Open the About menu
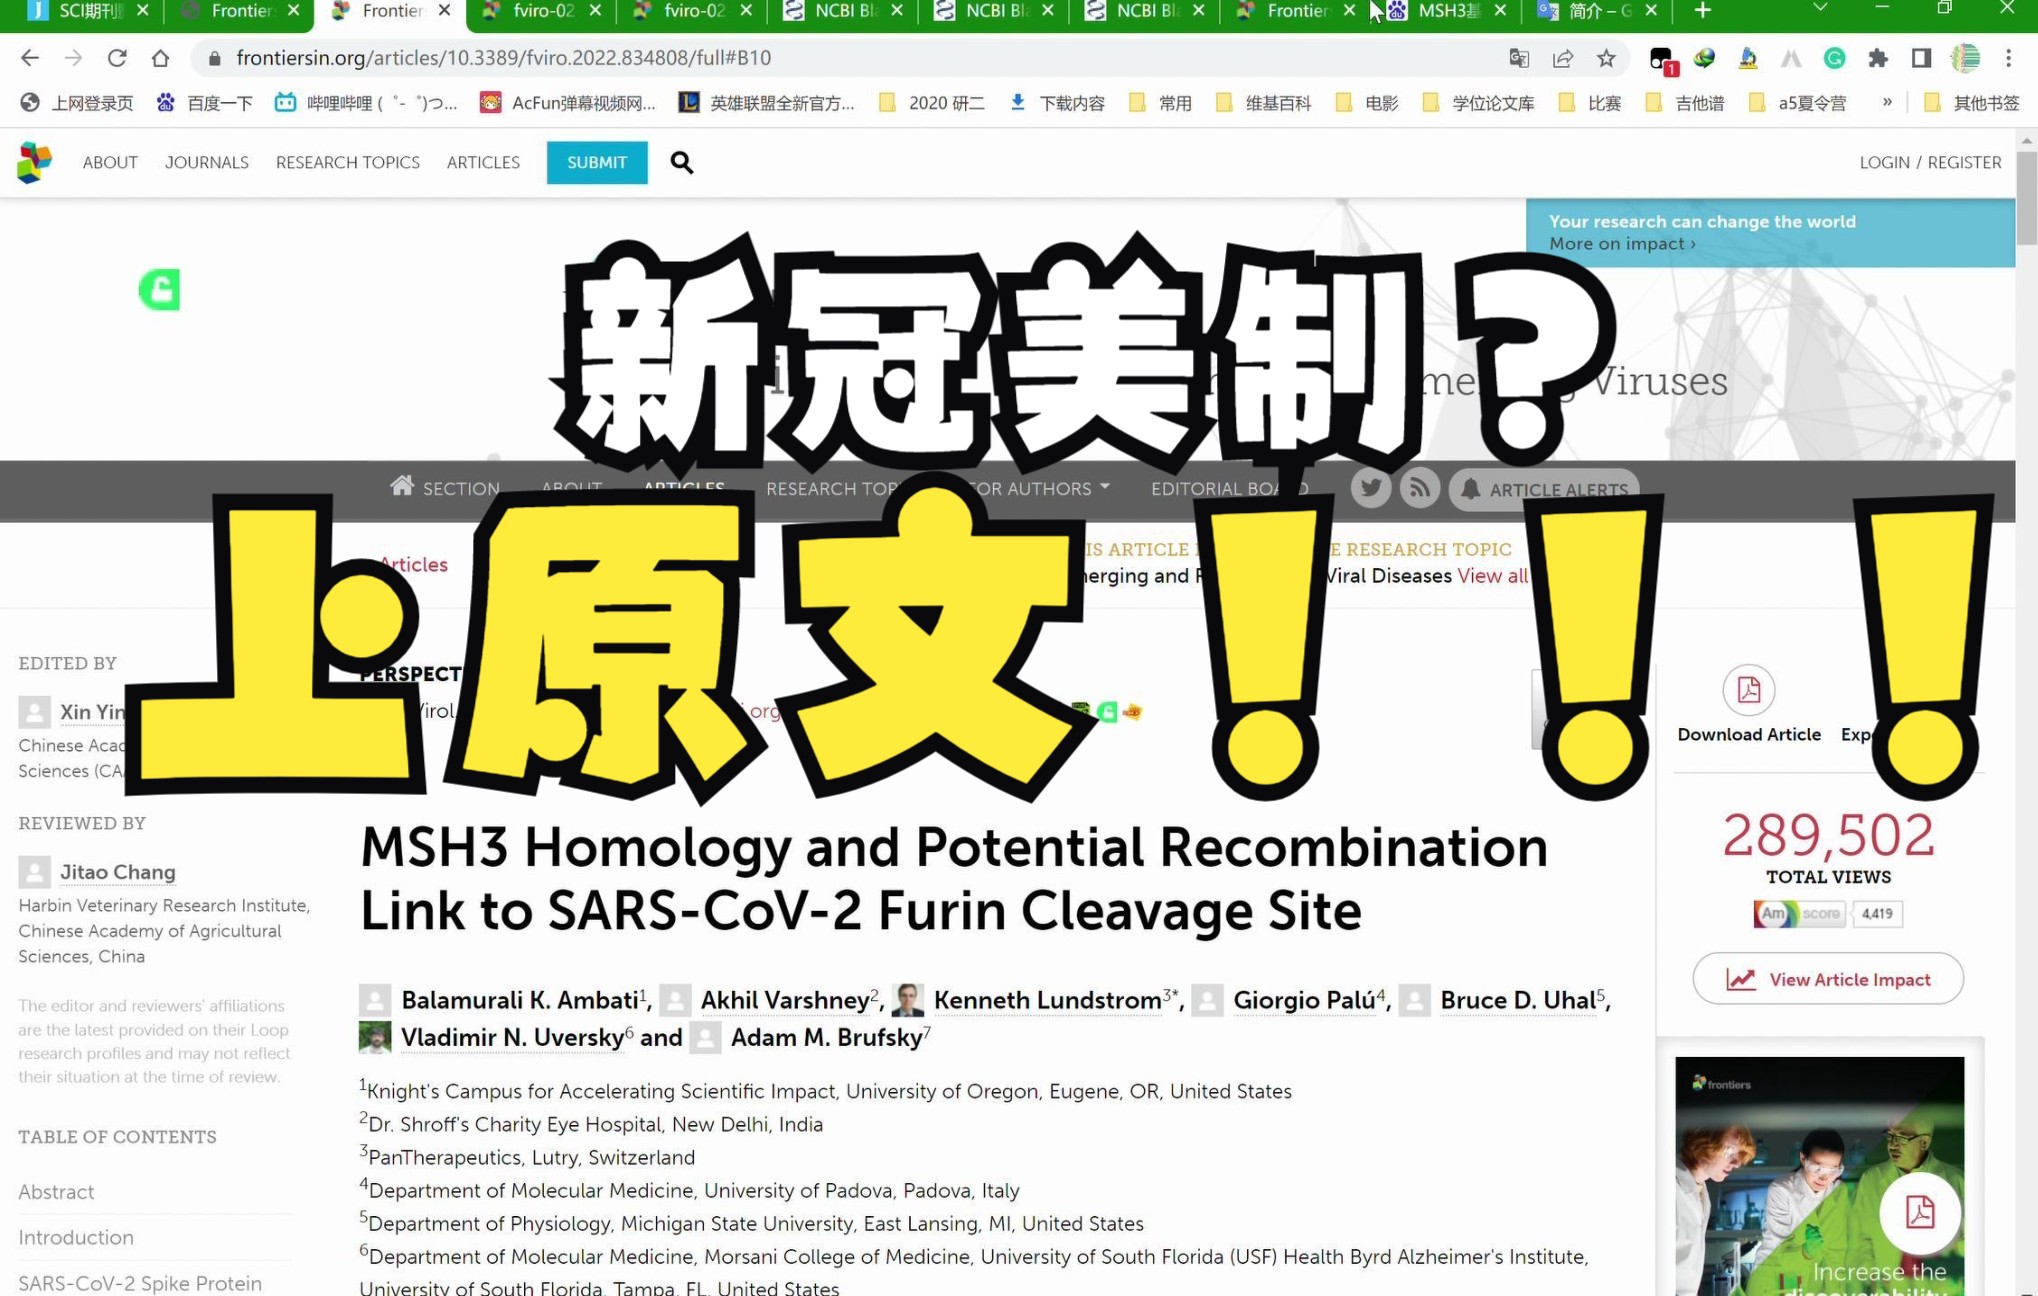This screenshot has height=1296, width=2038. (x=110, y=162)
